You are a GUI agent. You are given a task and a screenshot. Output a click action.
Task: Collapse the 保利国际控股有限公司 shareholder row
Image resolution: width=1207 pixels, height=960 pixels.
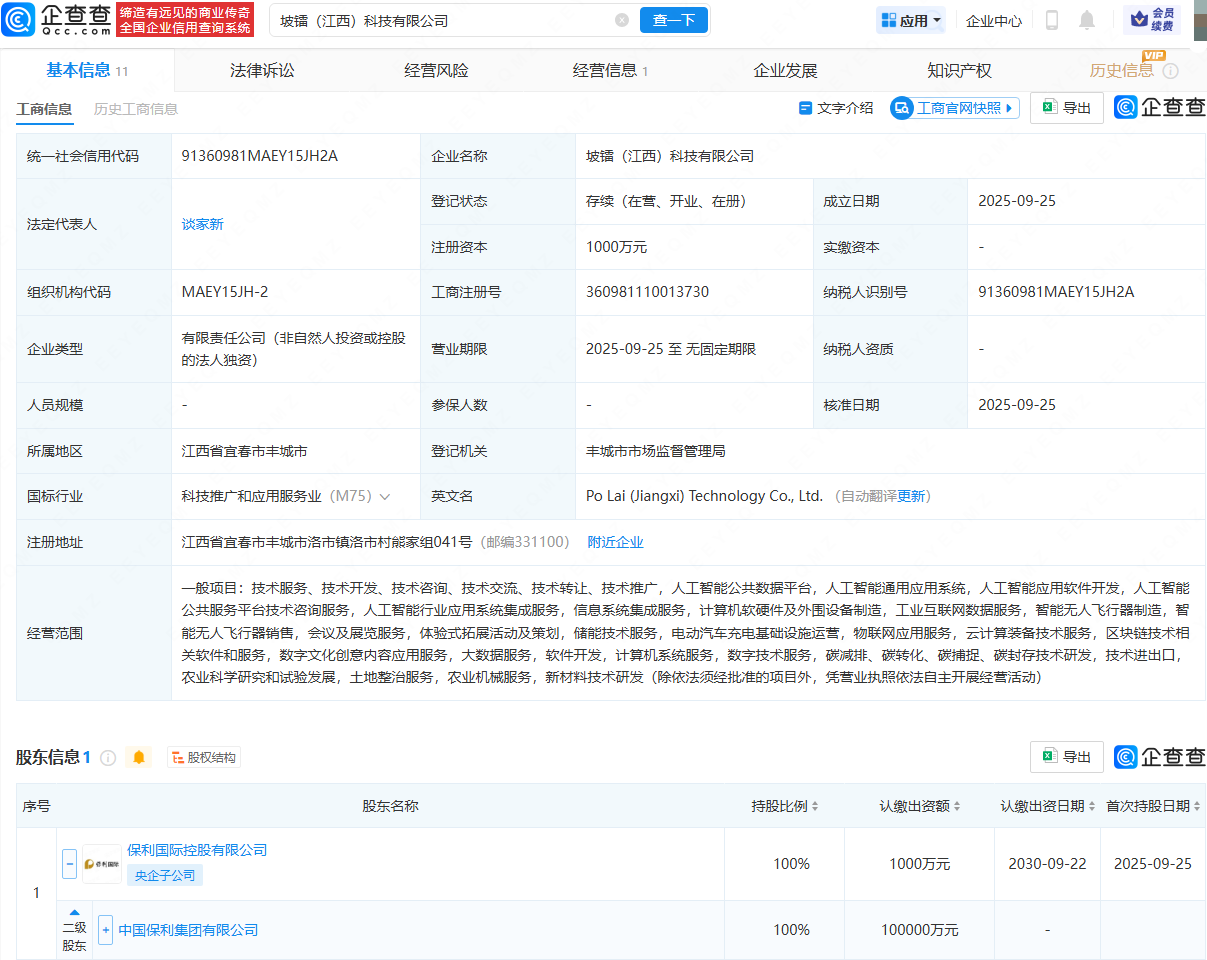point(69,863)
